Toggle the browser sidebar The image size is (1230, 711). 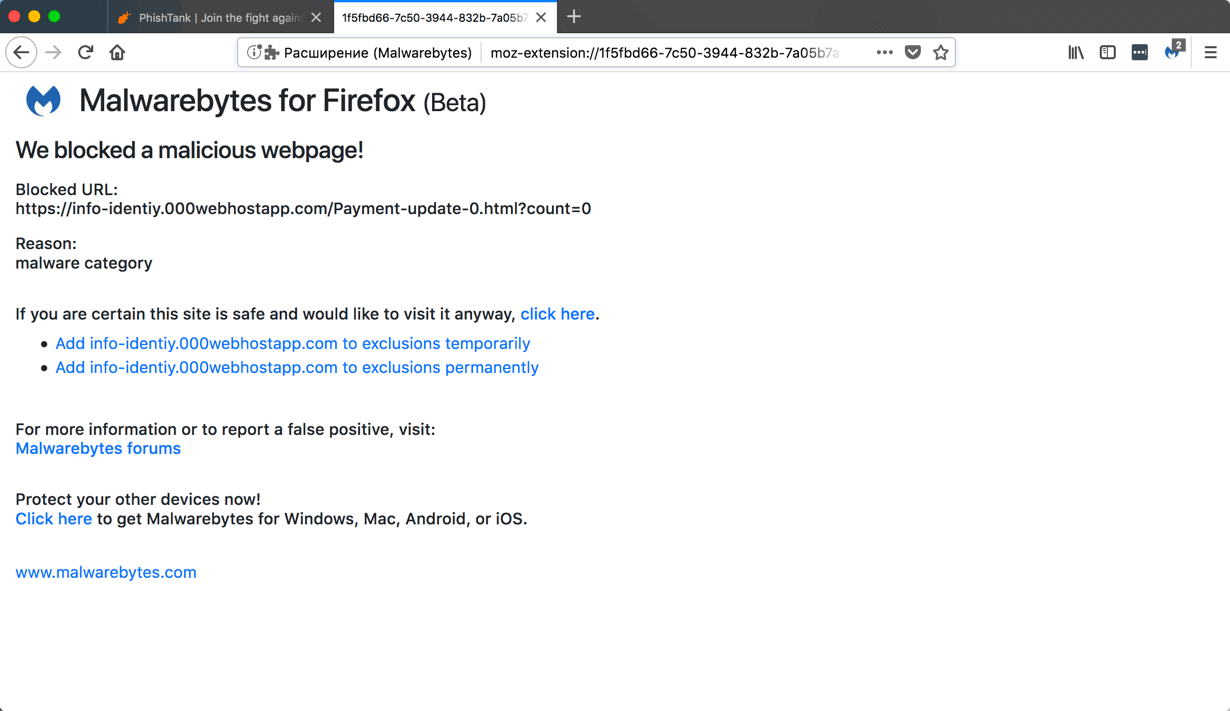pyautogui.click(x=1107, y=52)
